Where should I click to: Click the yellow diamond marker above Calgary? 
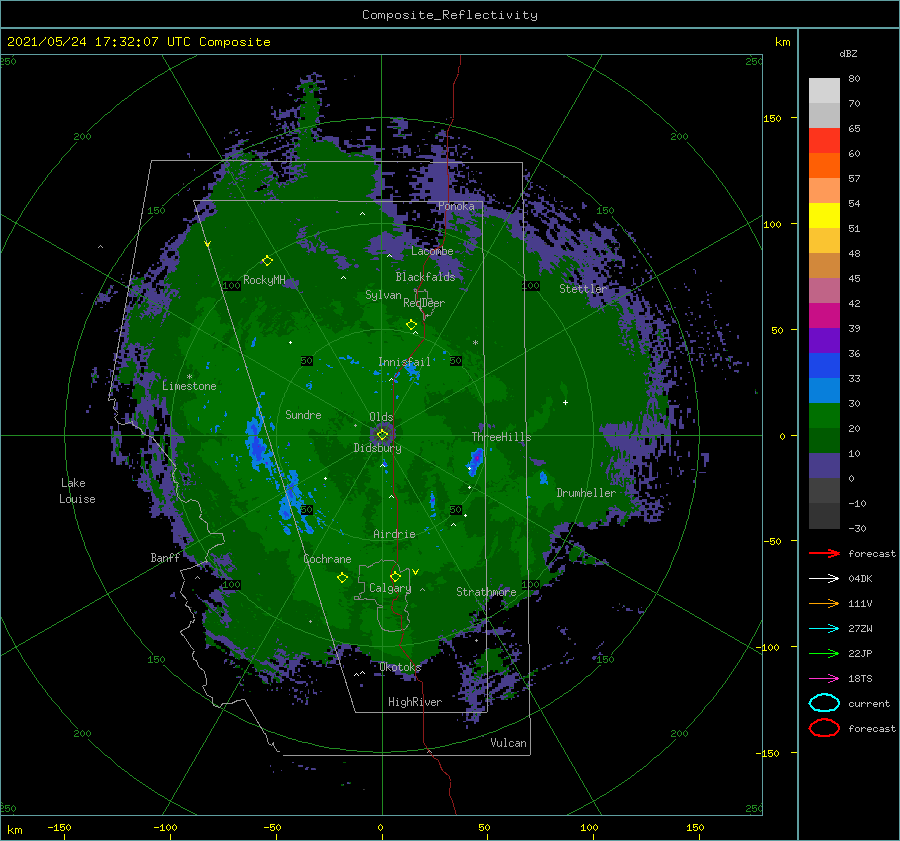click(395, 576)
